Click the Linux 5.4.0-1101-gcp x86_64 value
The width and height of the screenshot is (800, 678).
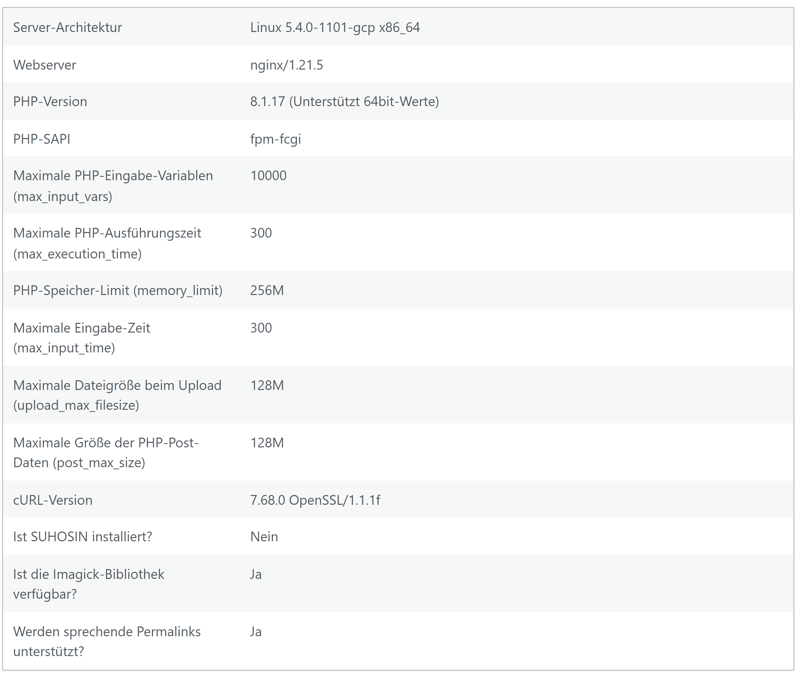(x=335, y=28)
